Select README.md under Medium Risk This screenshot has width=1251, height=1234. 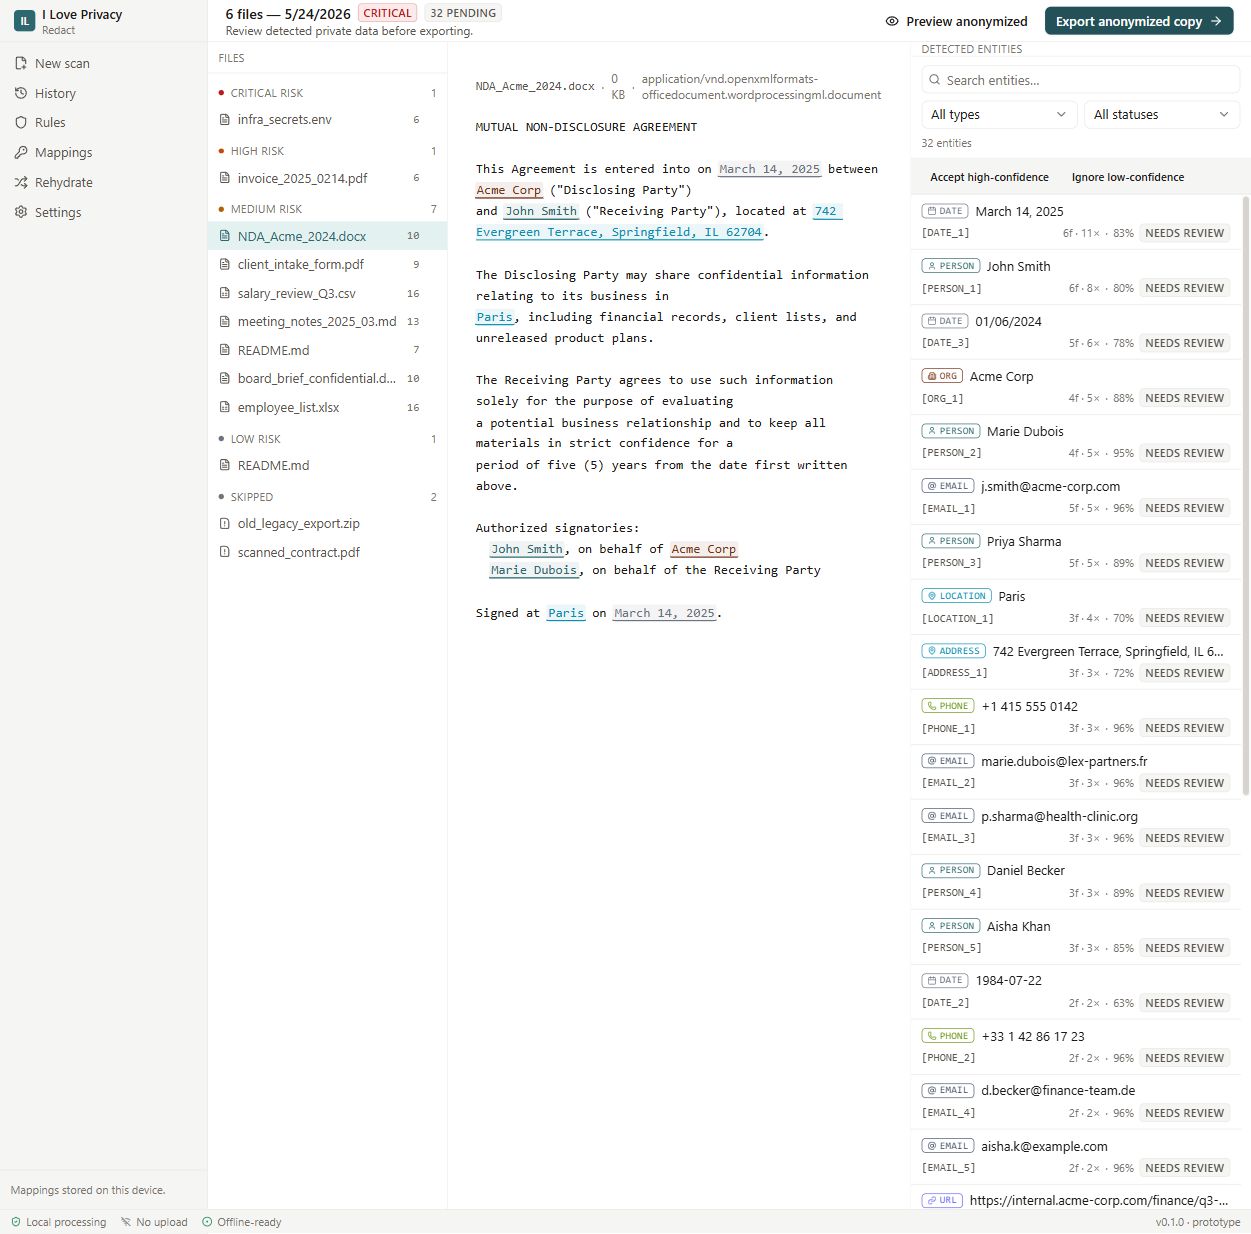[x=327, y=350]
